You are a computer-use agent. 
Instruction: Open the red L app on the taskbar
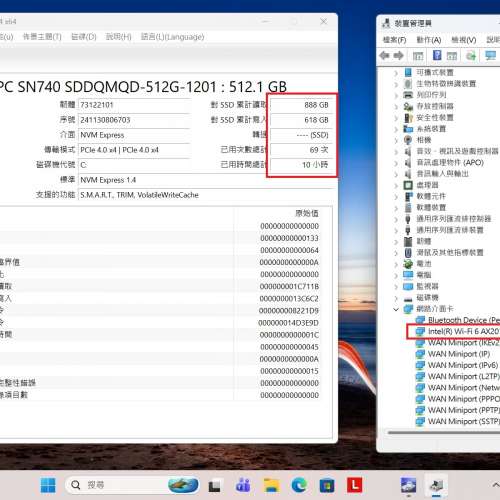[354, 485]
